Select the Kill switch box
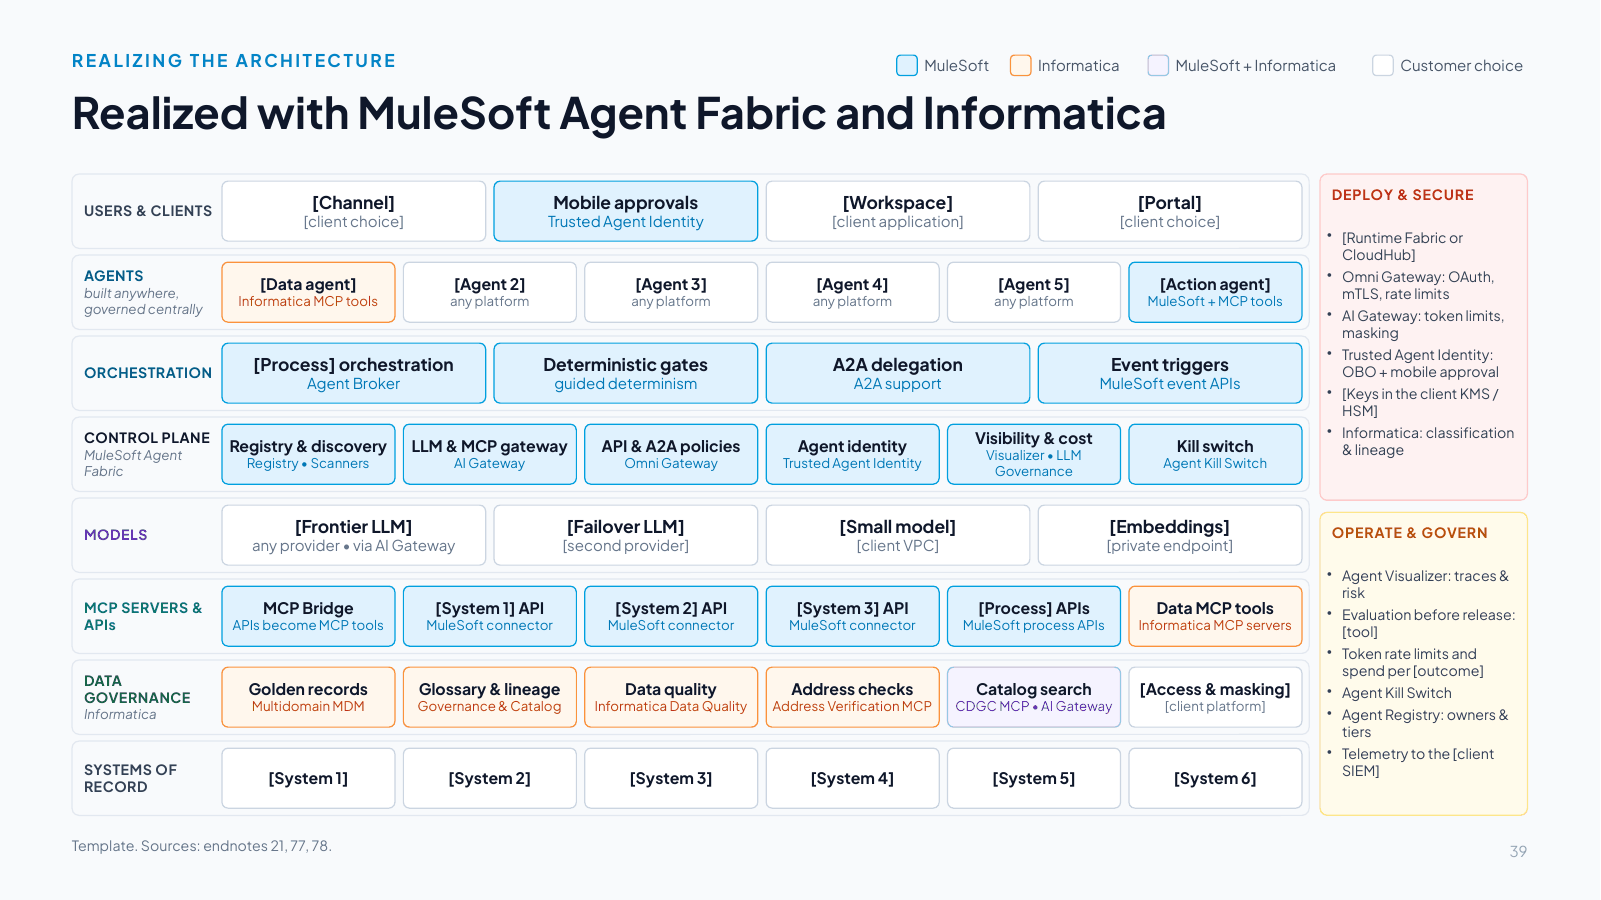The width and height of the screenshot is (1601, 900). tap(1215, 454)
